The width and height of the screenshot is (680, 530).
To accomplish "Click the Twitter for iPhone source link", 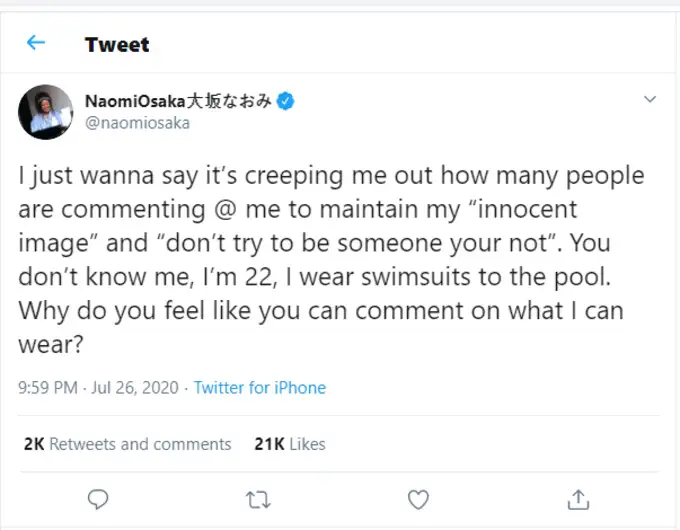I will pos(259,388).
